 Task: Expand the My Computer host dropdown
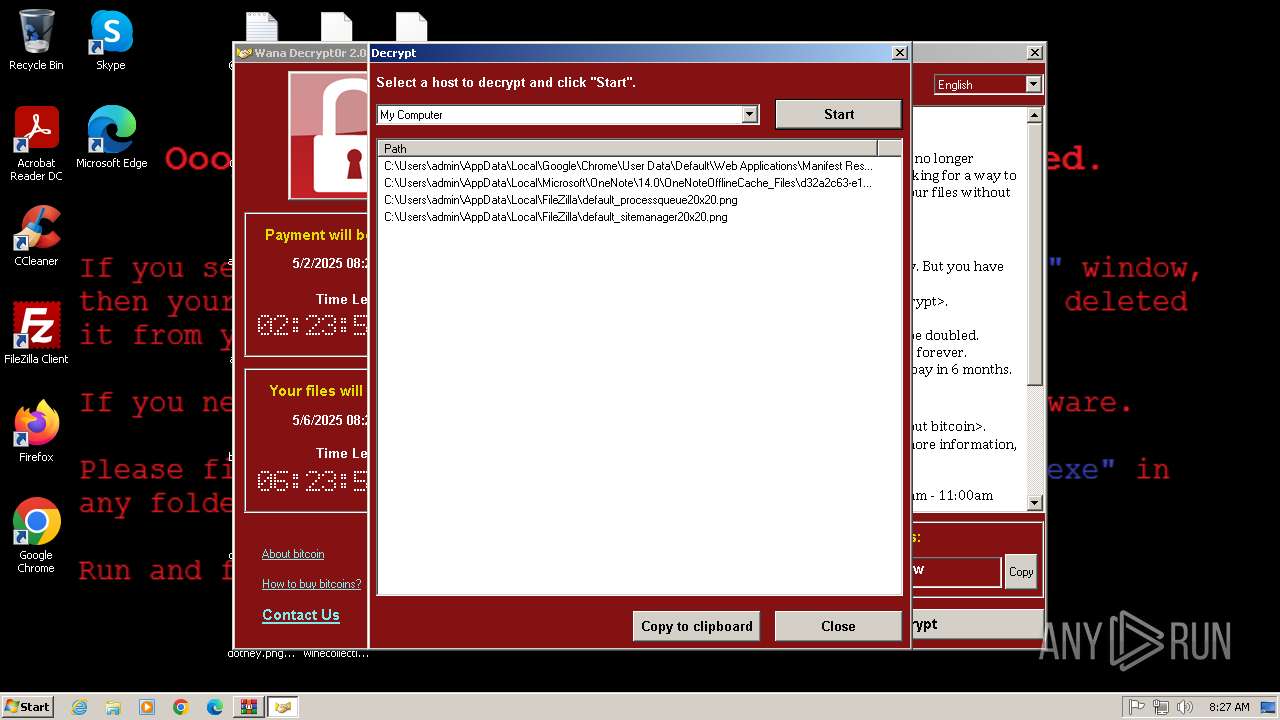tap(750, 115)
